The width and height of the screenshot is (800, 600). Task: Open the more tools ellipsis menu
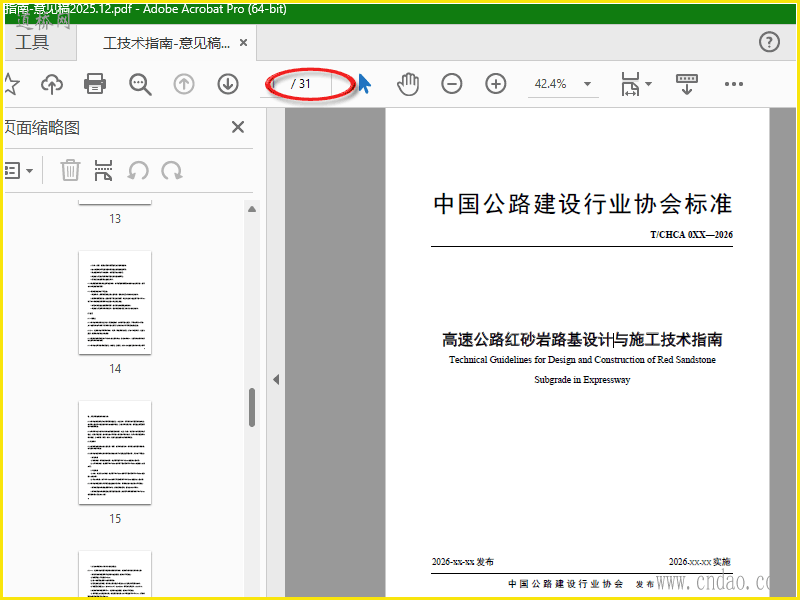point(734,84)
